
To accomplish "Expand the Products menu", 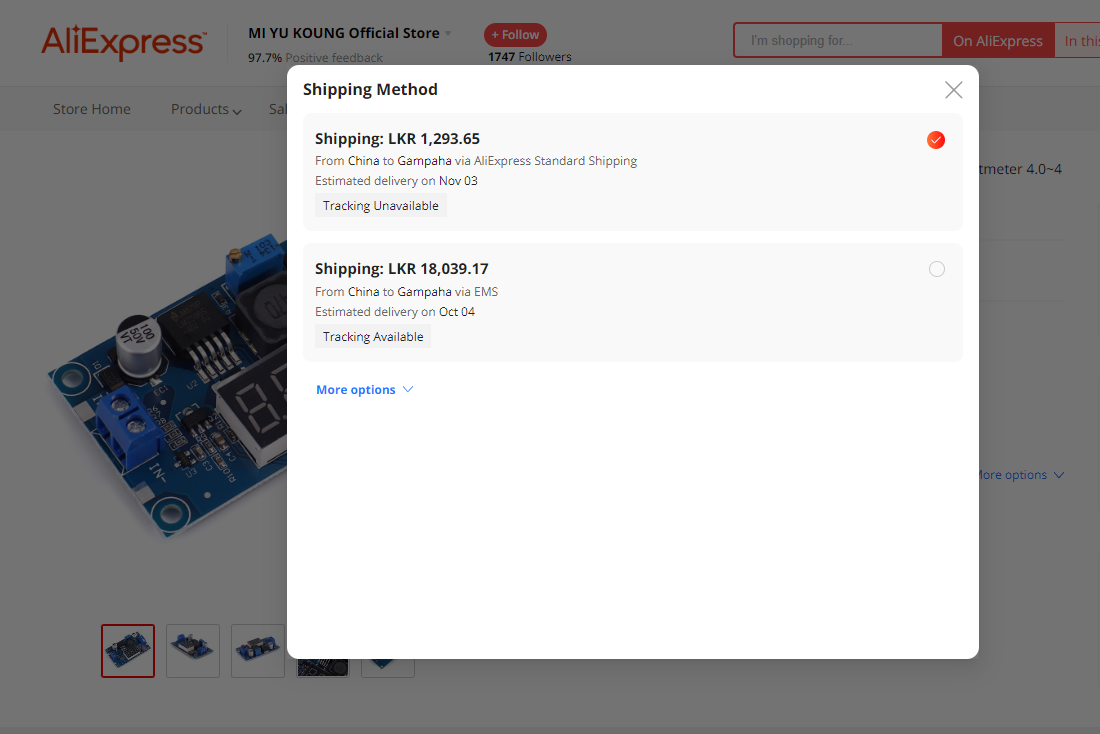I will click(x=206, y=109).
